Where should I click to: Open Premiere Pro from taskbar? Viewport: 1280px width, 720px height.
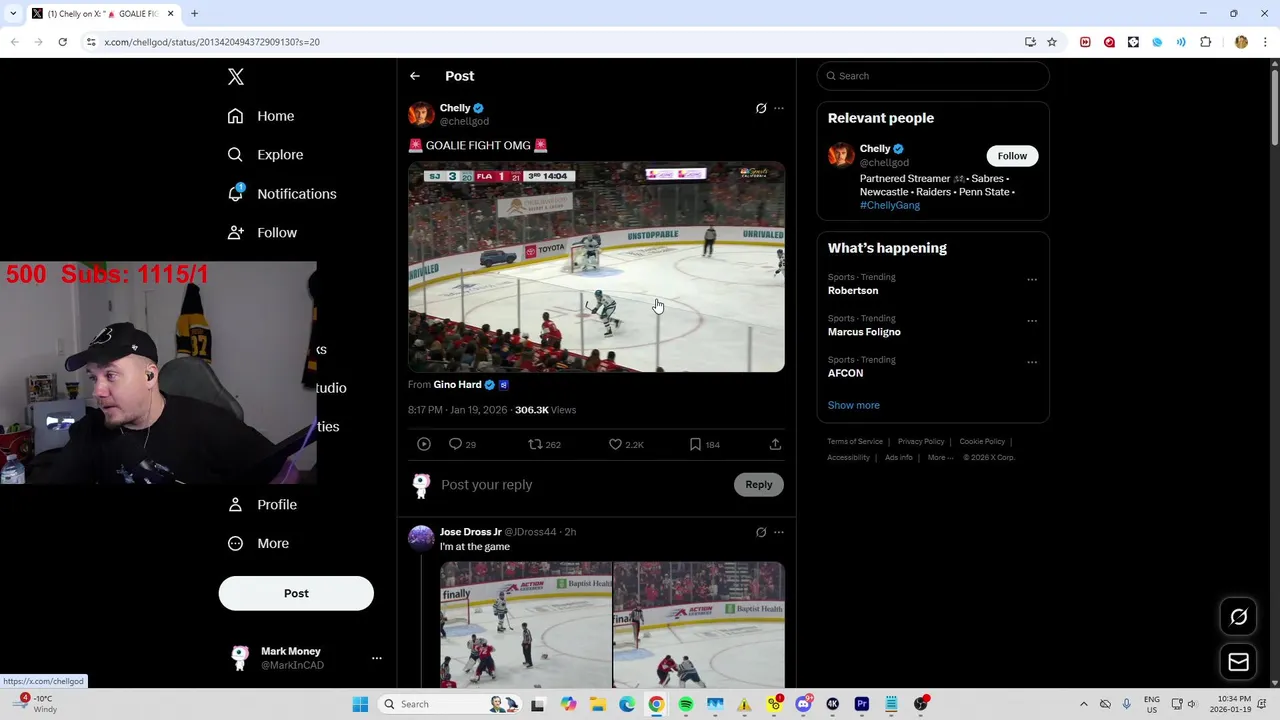(x=862, y=704)
